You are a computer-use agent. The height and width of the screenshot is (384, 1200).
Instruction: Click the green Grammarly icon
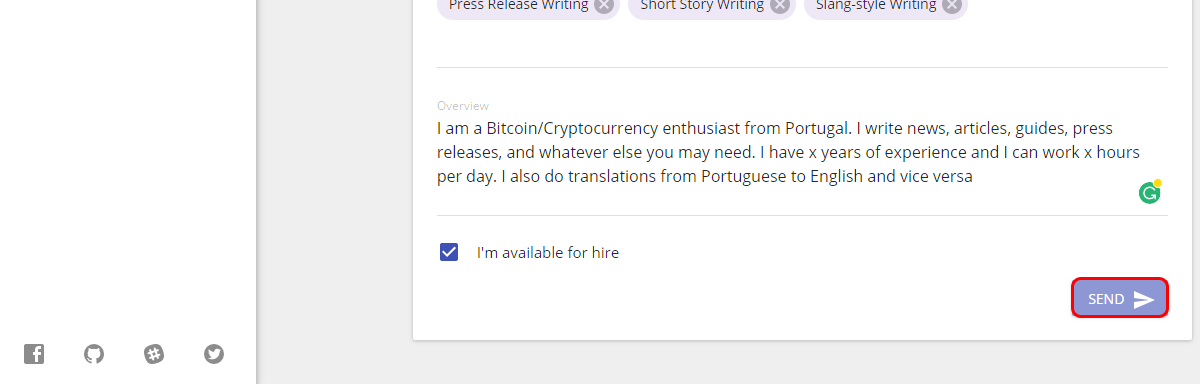(x=1150, y=192)
